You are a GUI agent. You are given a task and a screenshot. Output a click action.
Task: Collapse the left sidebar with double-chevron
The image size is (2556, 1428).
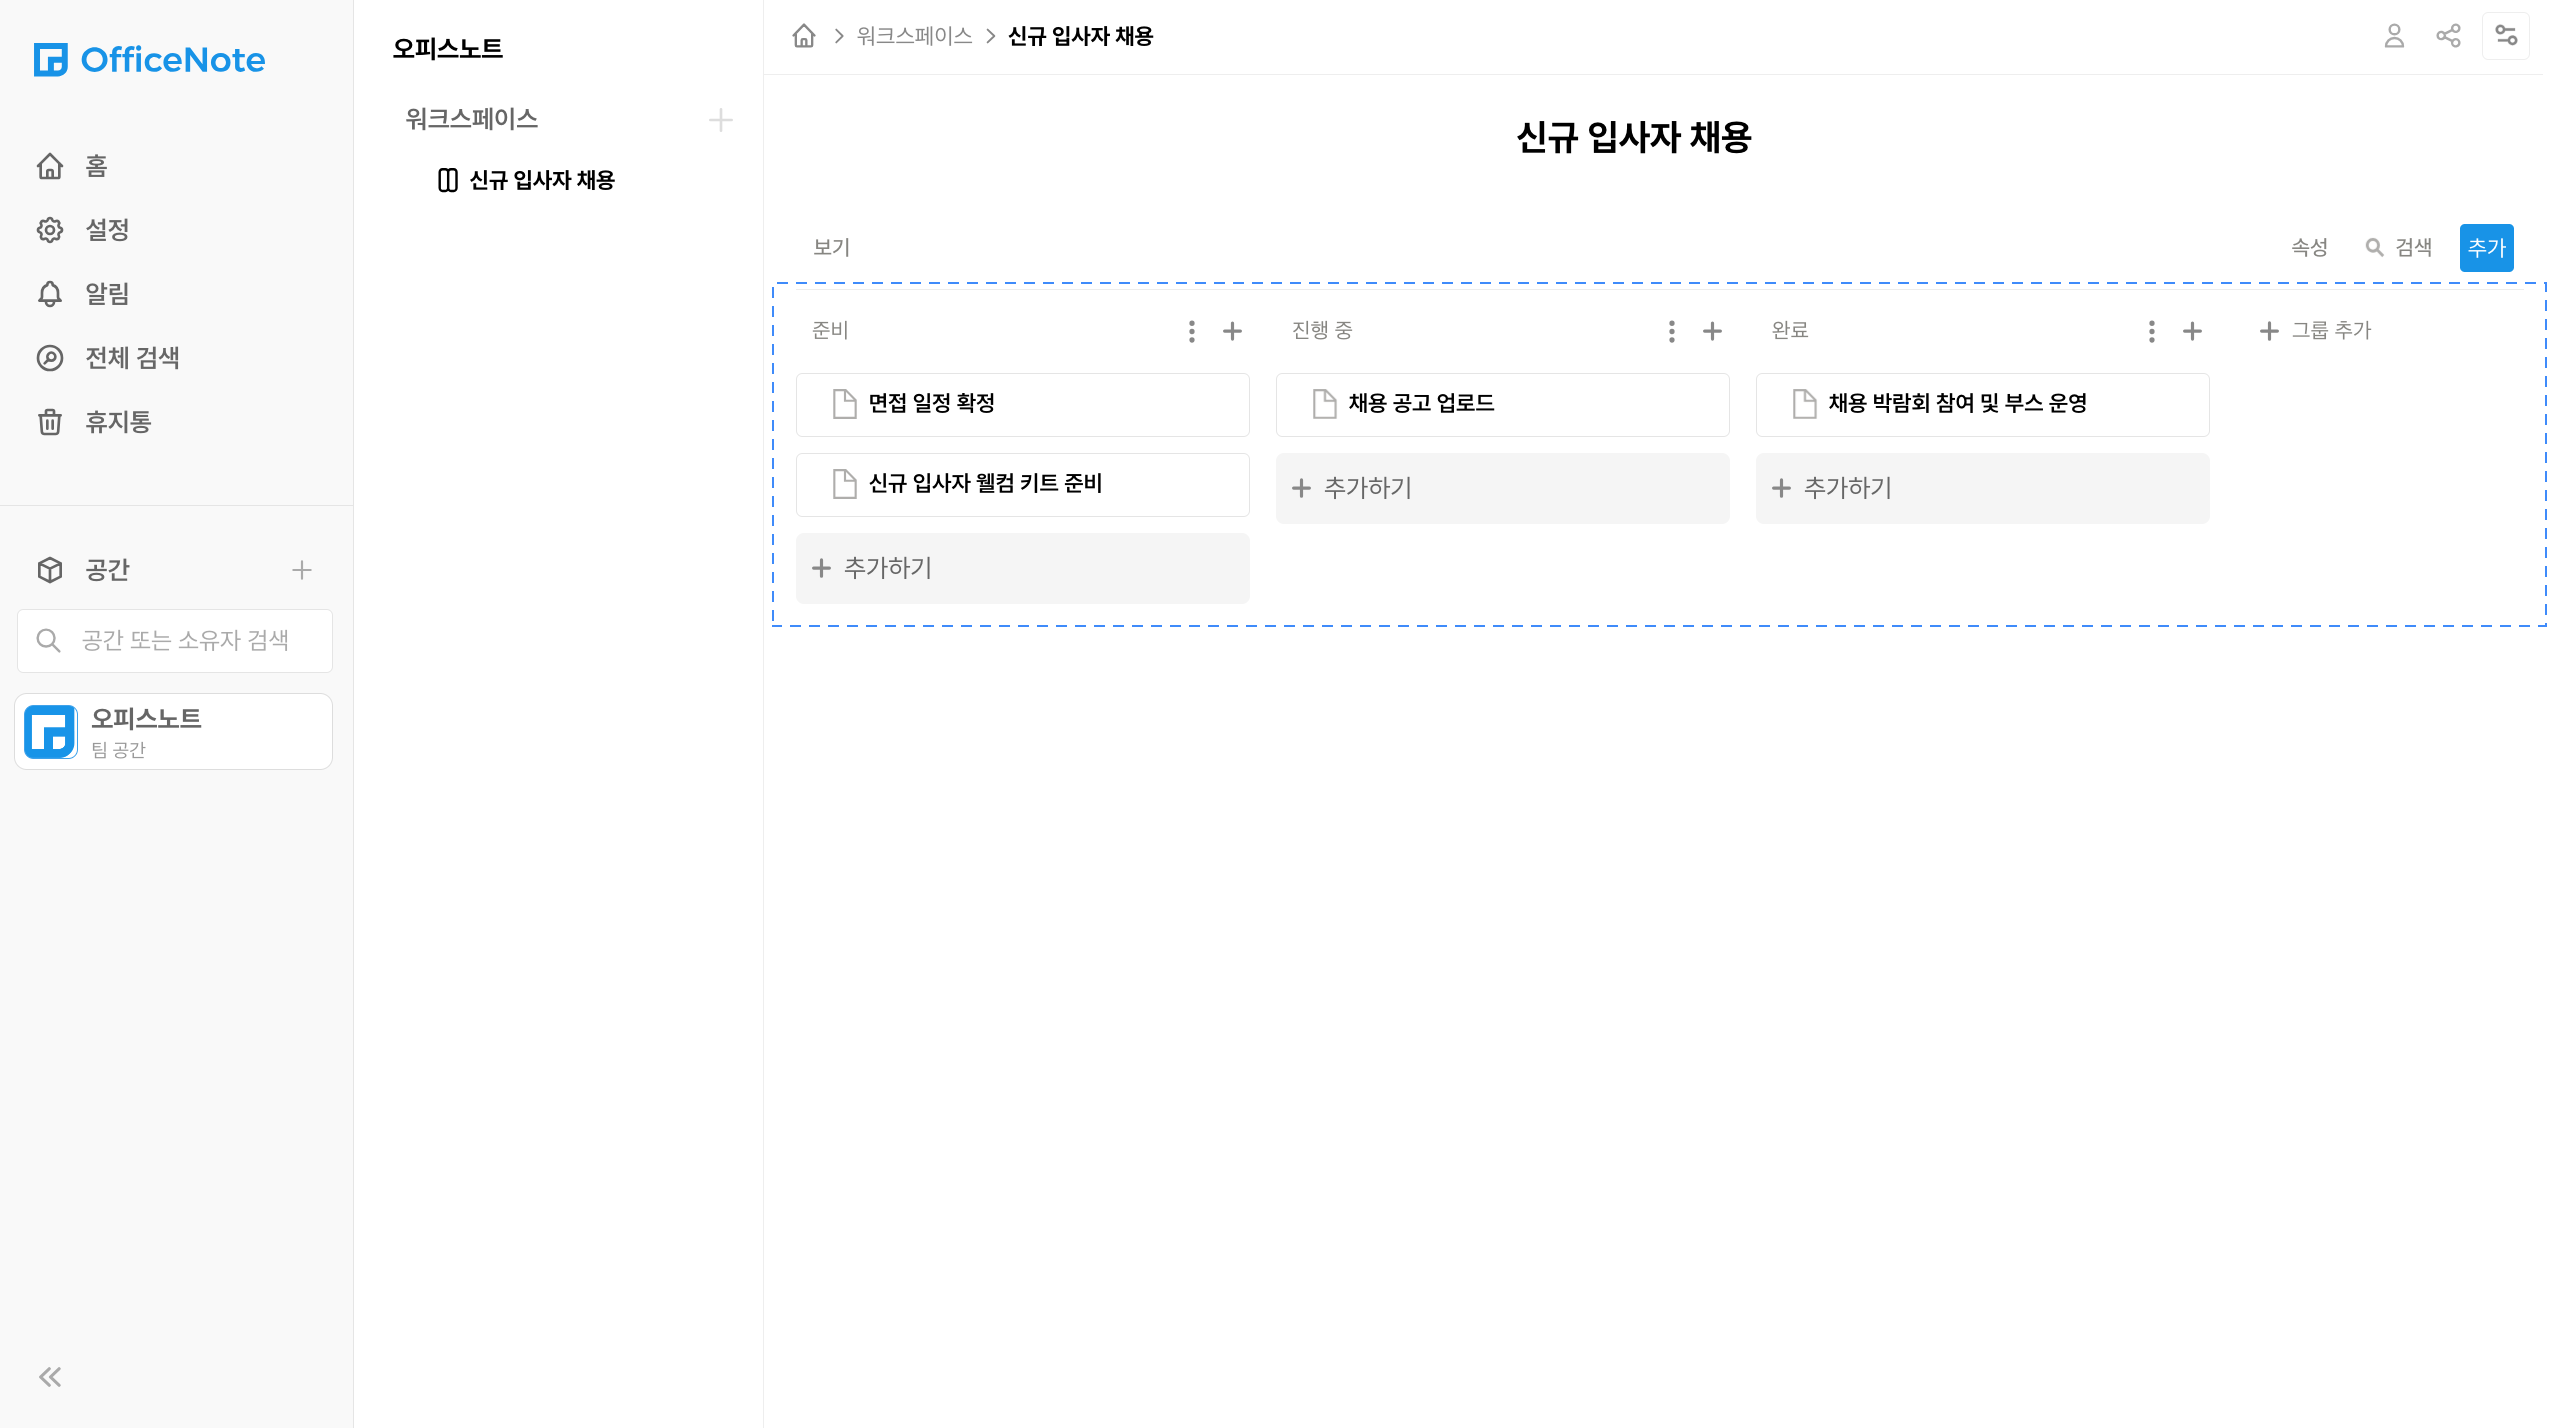click(50, 1377)
